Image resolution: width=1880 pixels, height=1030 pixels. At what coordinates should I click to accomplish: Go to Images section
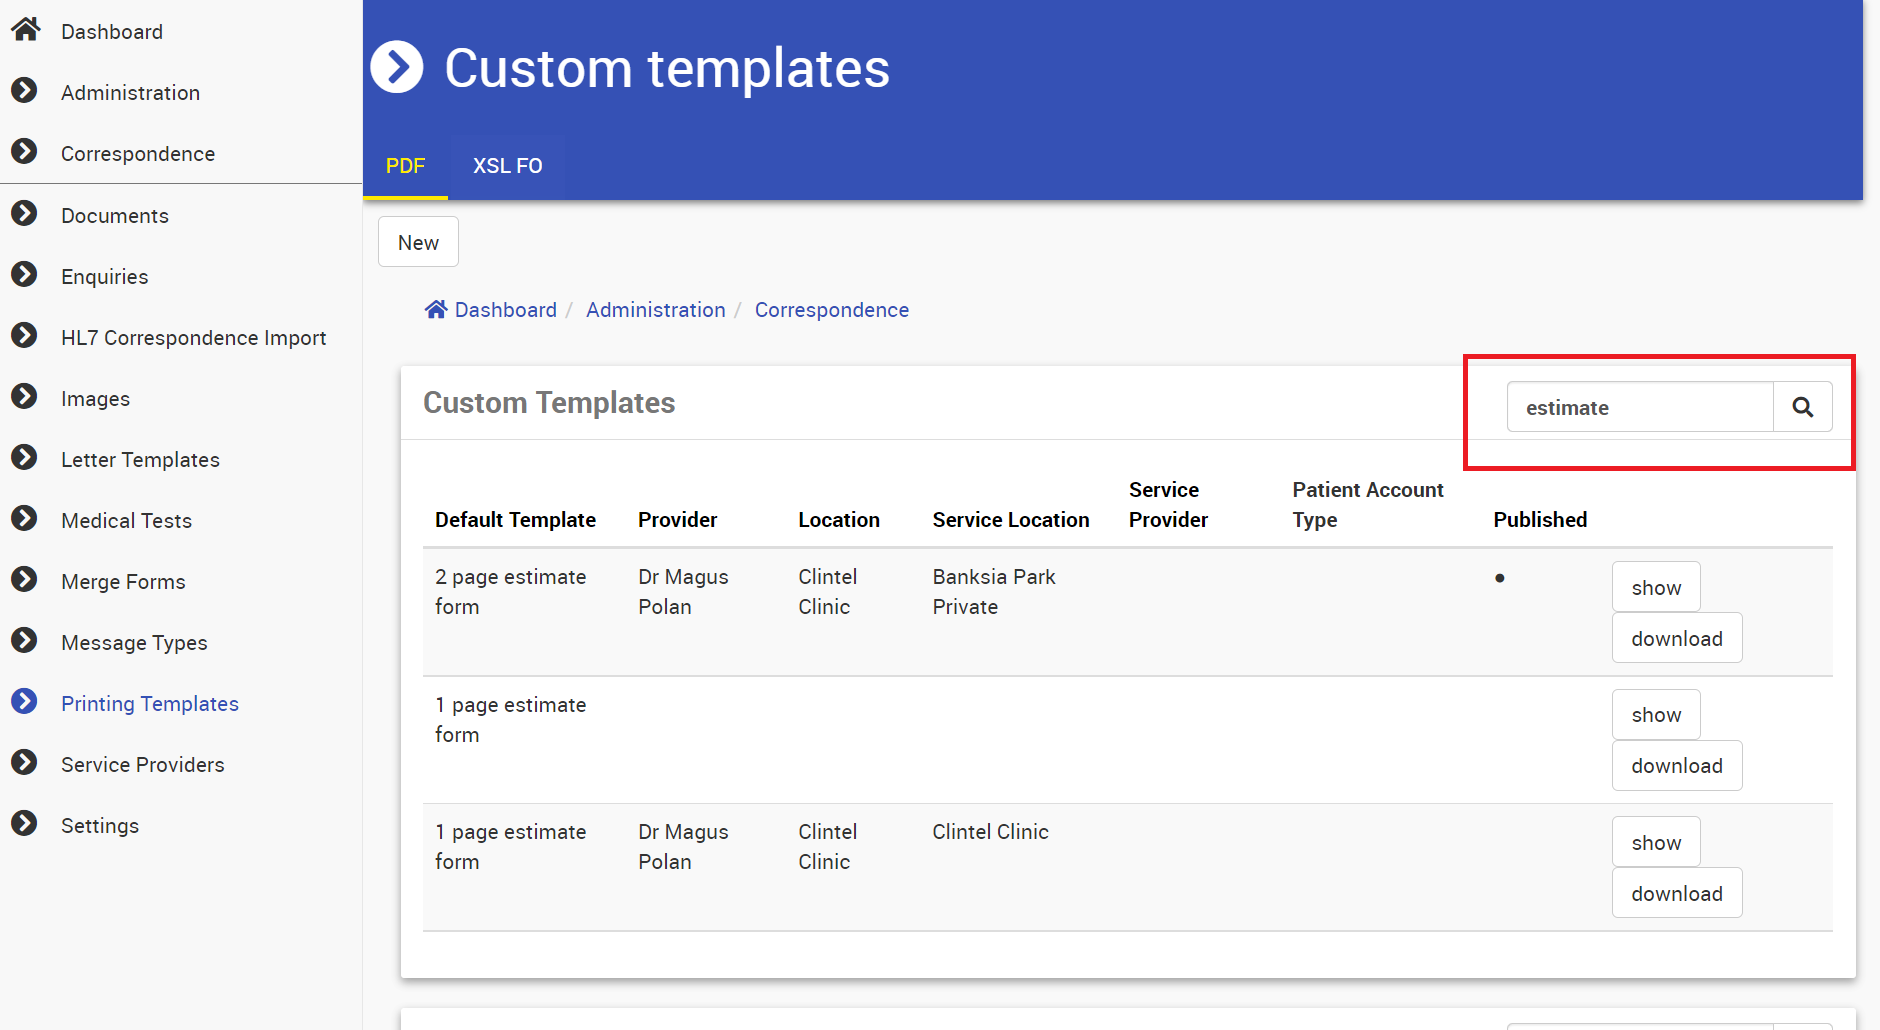click(96, 399)
